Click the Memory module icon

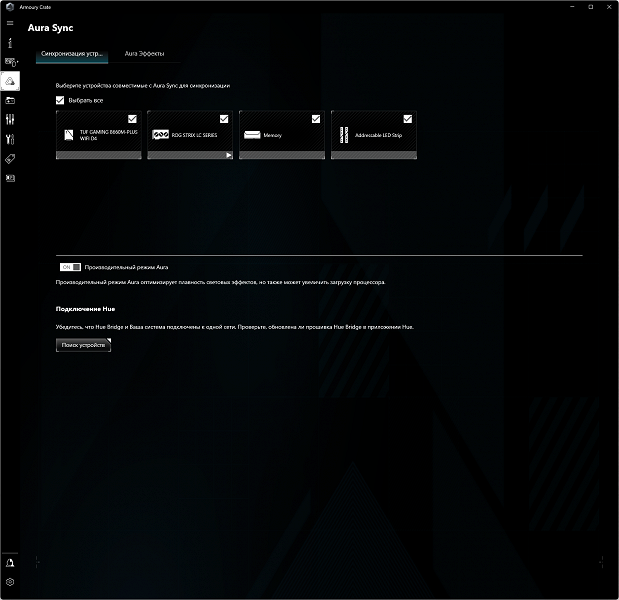pos(252,135)
